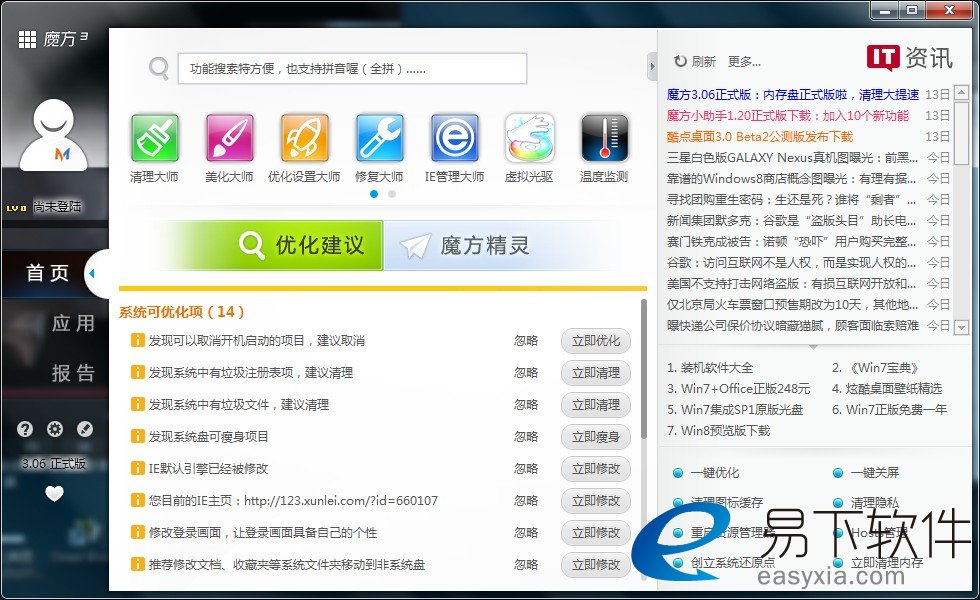Open 更多... news link
The width and height of the screenshot is (980, 600).
pos(744,61)
